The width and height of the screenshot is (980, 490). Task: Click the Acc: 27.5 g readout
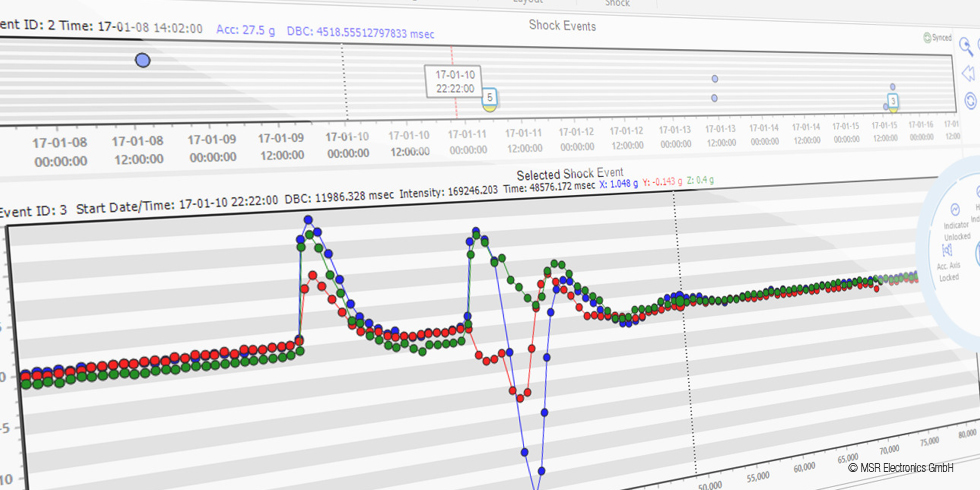coord(244,29)
